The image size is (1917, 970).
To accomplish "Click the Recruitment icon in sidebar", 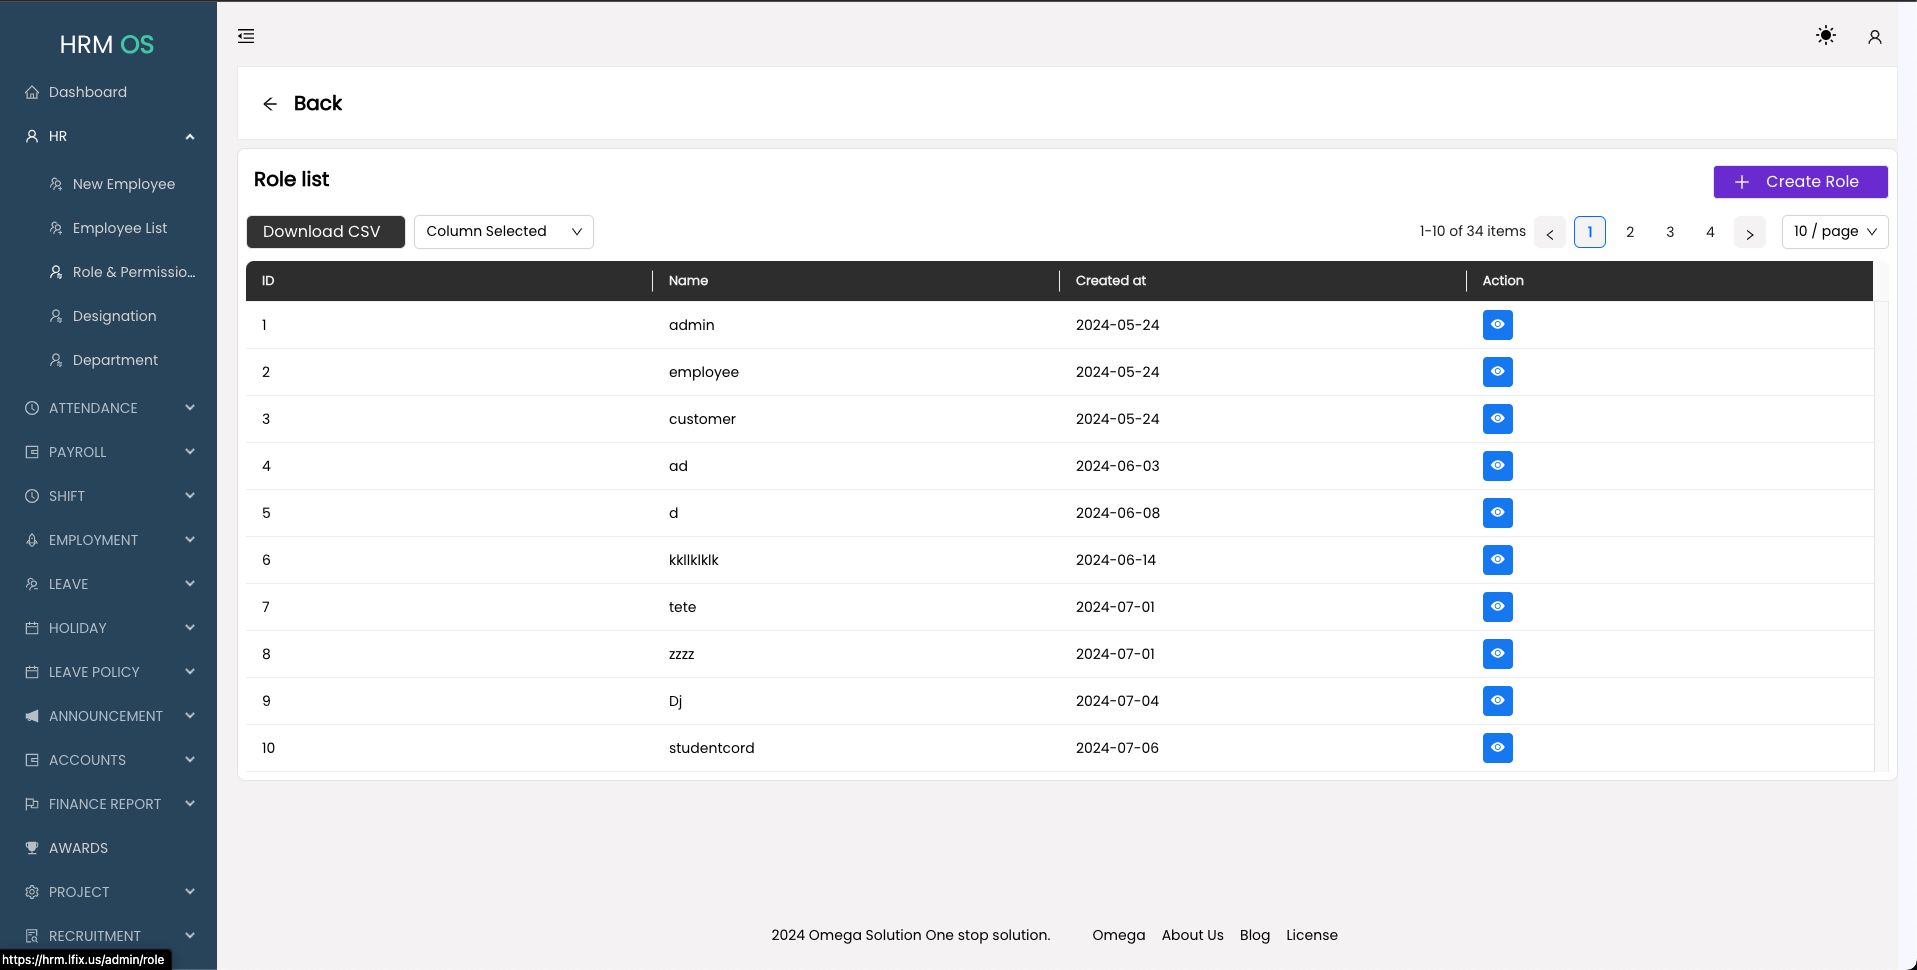I will (32, 936).
